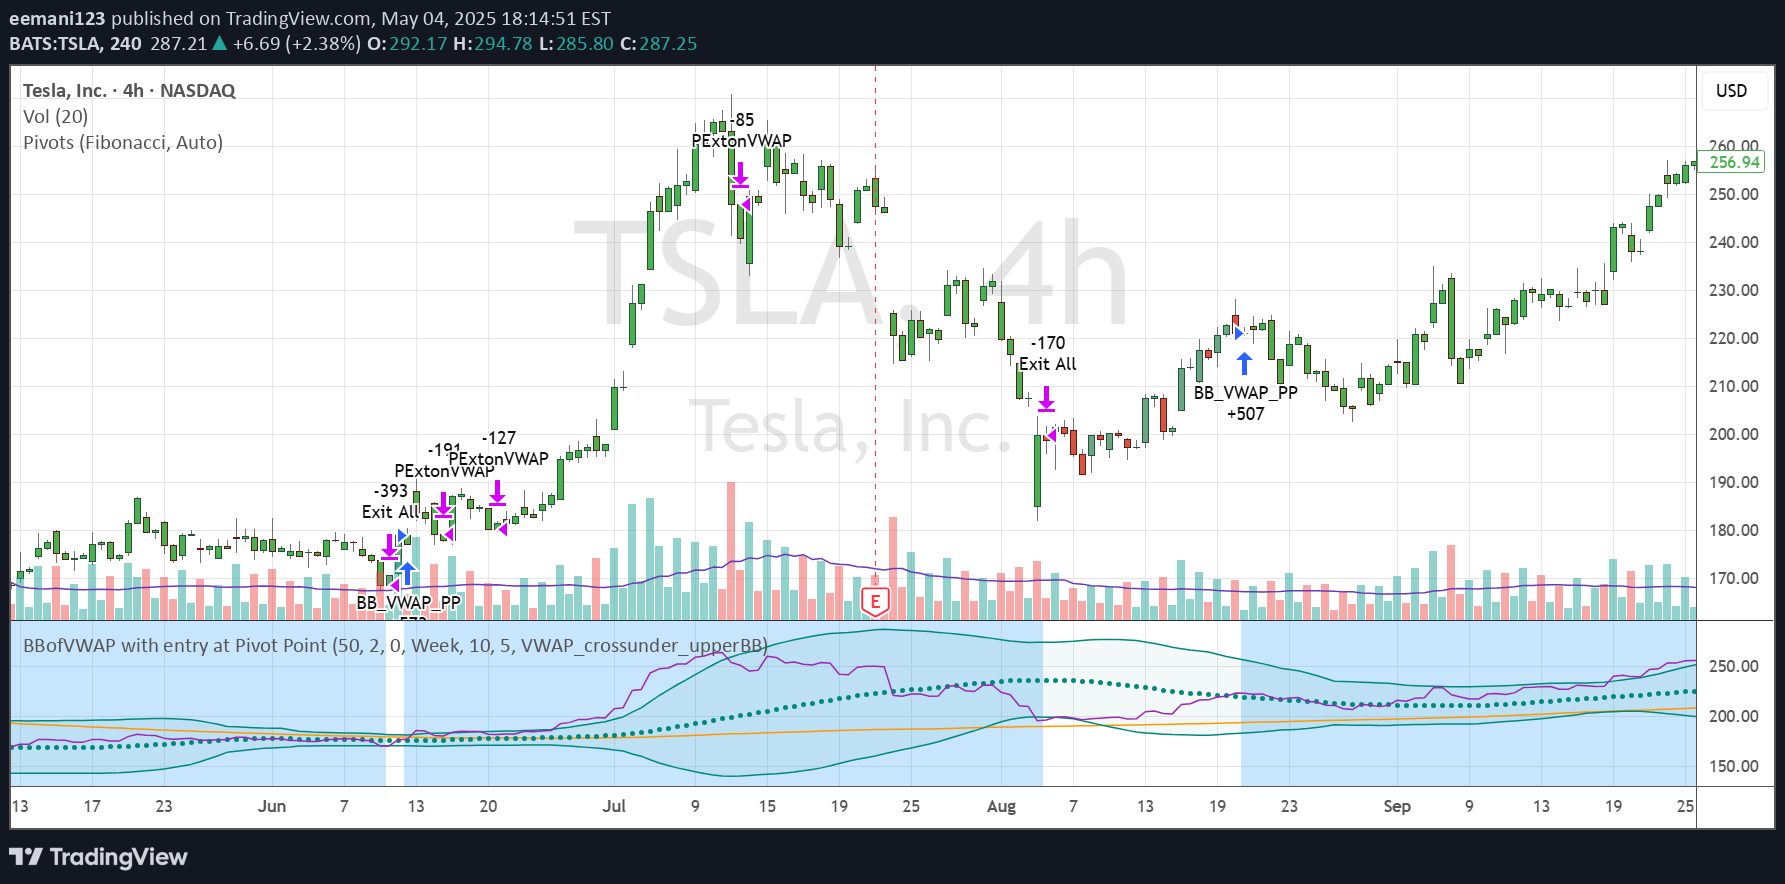
Task: Select the Vol (20) indicator legend
Action: click(55, 117)
